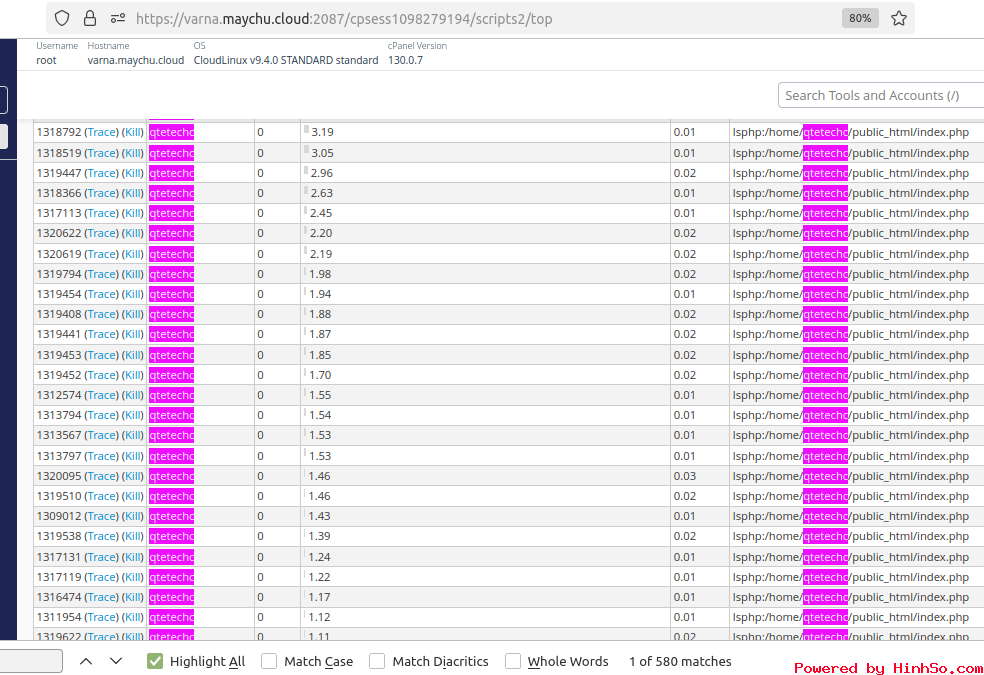Go to previous find match arrow

pyautogui.click(x=86, y=661)
